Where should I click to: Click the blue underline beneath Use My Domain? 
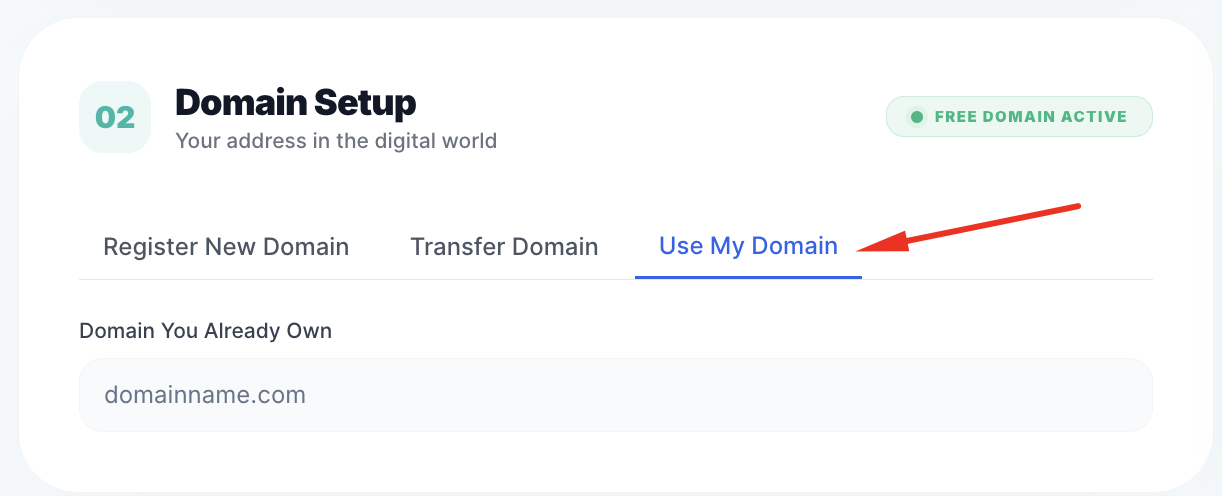point(748,277)
